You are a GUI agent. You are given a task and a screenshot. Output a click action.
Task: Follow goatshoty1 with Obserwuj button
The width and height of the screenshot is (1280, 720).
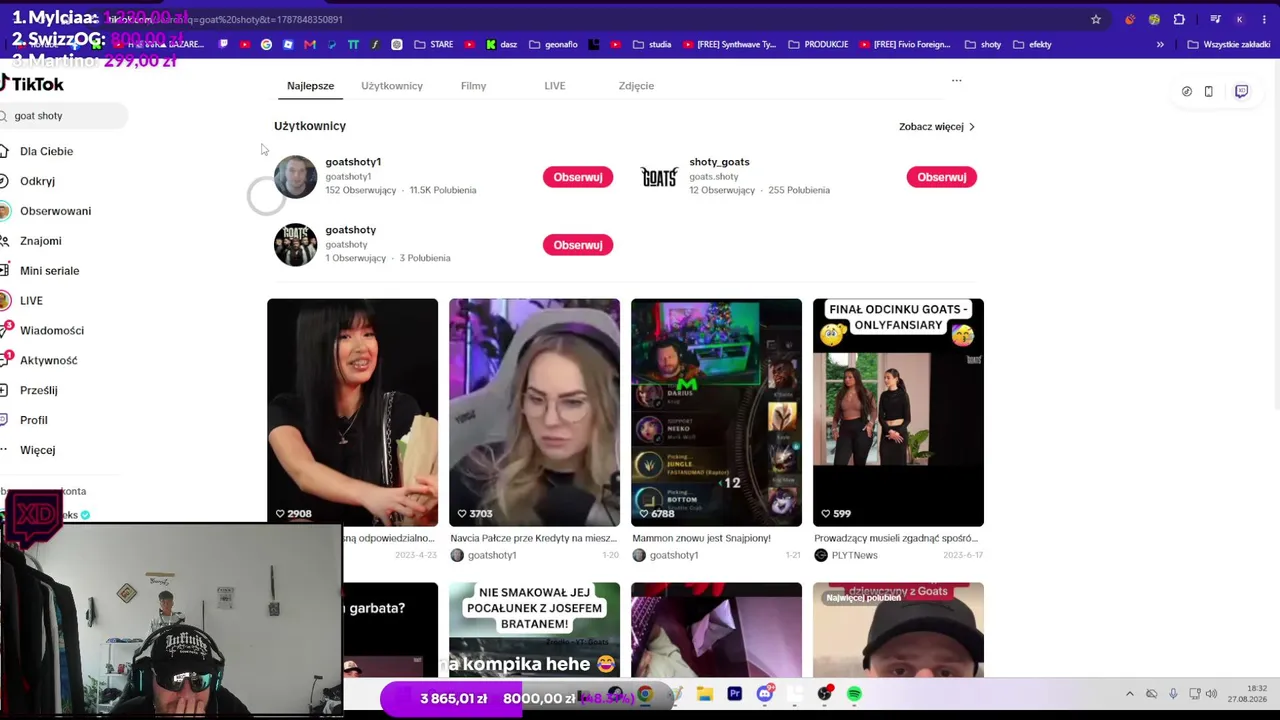tap(578, 177)
